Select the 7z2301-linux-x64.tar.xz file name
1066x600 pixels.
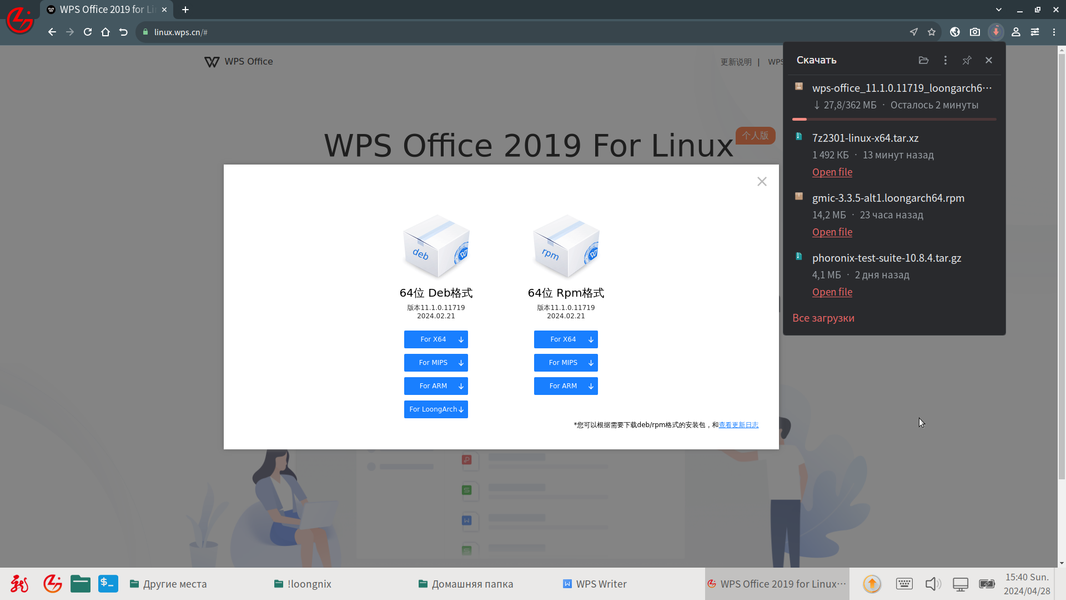[x=865, y=138]
